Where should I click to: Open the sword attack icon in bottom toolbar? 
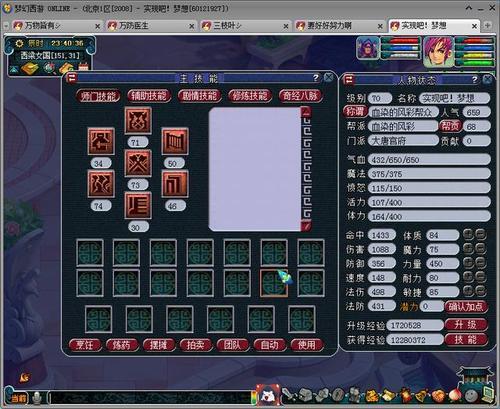[289, 395]
